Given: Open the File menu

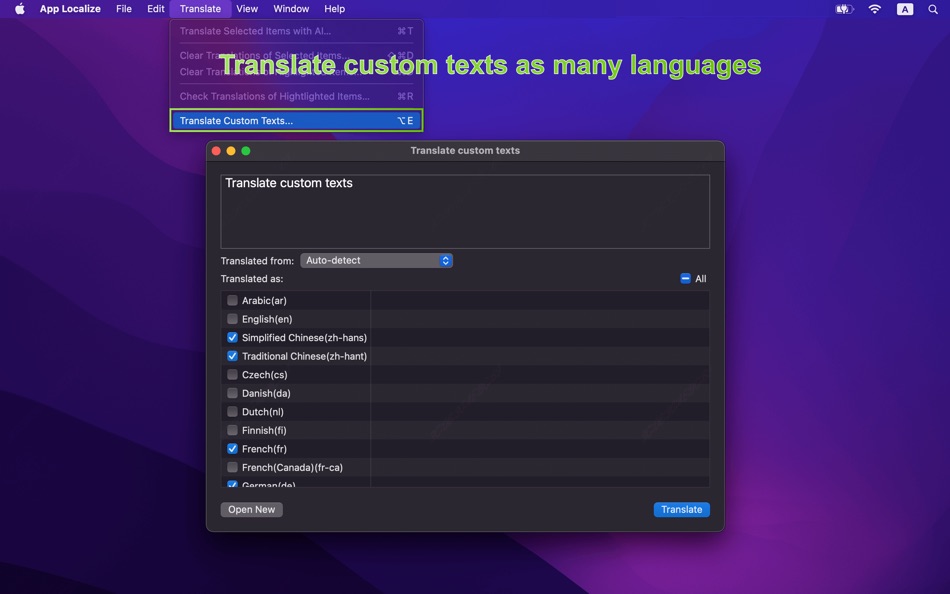Looking at the screenshot, I should pos(124,8).
